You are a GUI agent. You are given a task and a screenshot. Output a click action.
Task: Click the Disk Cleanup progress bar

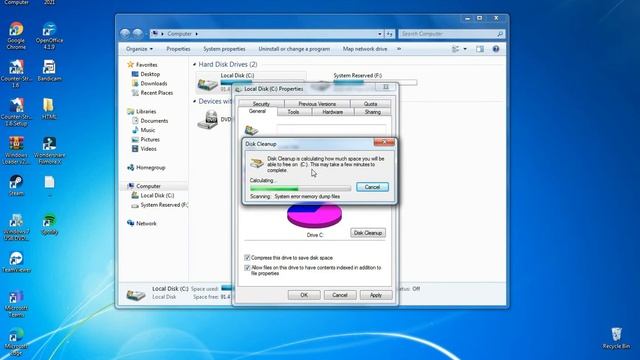(300, 189)
